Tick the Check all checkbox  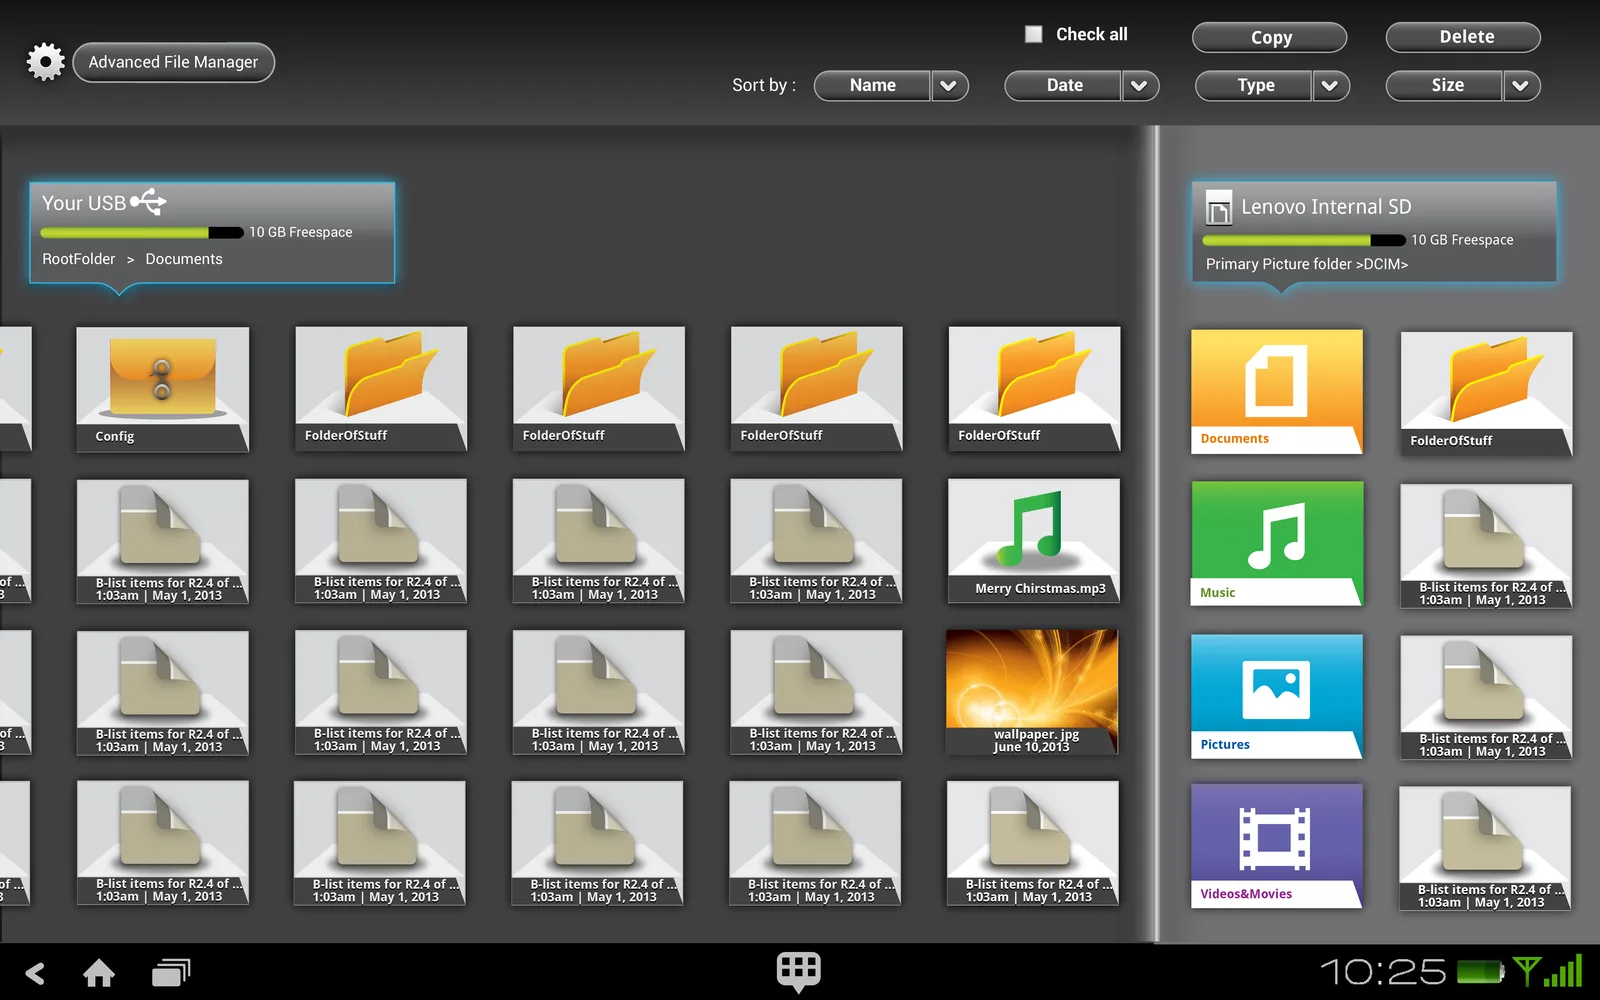[x=1034, y=34]
